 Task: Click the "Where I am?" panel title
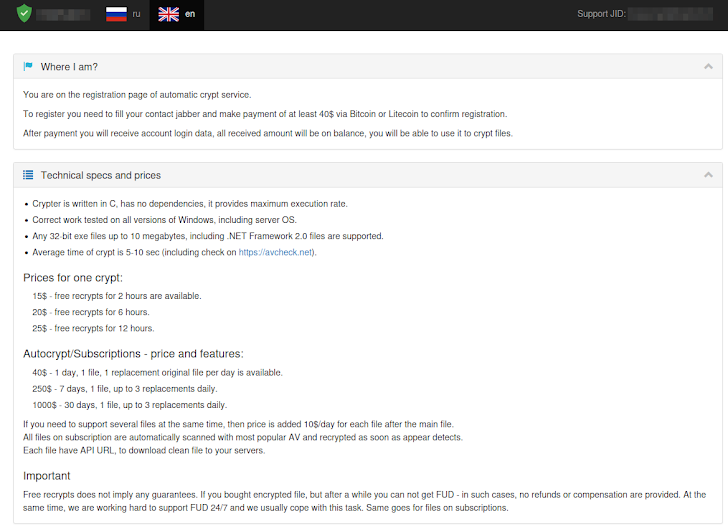[69, 67]
